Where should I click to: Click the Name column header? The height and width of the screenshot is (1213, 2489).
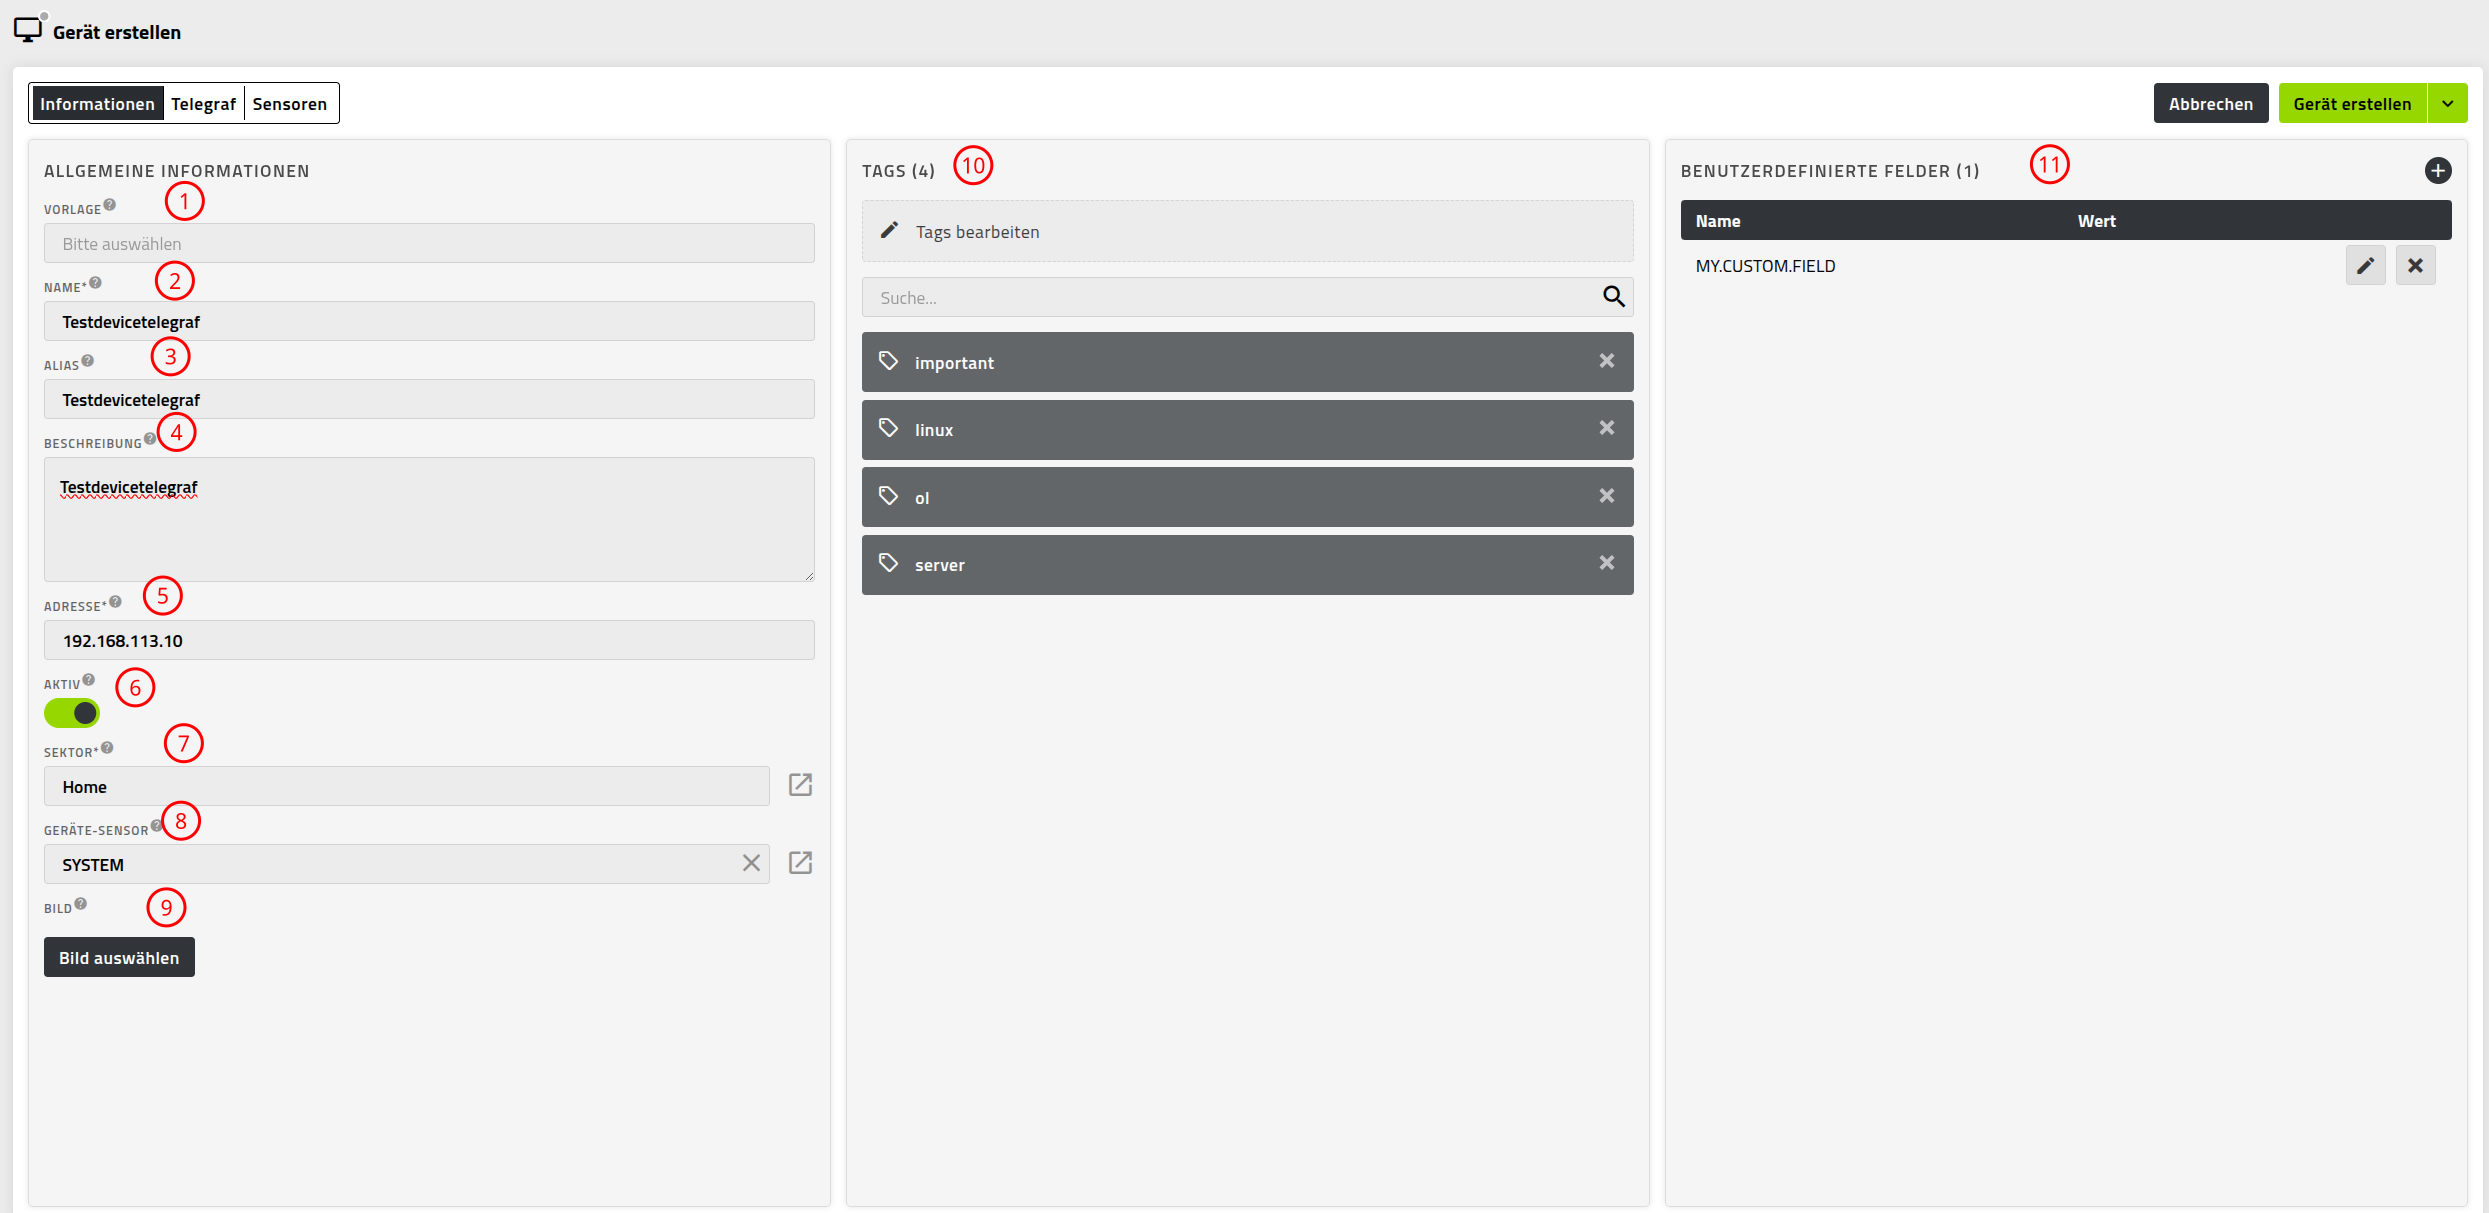1718,221
